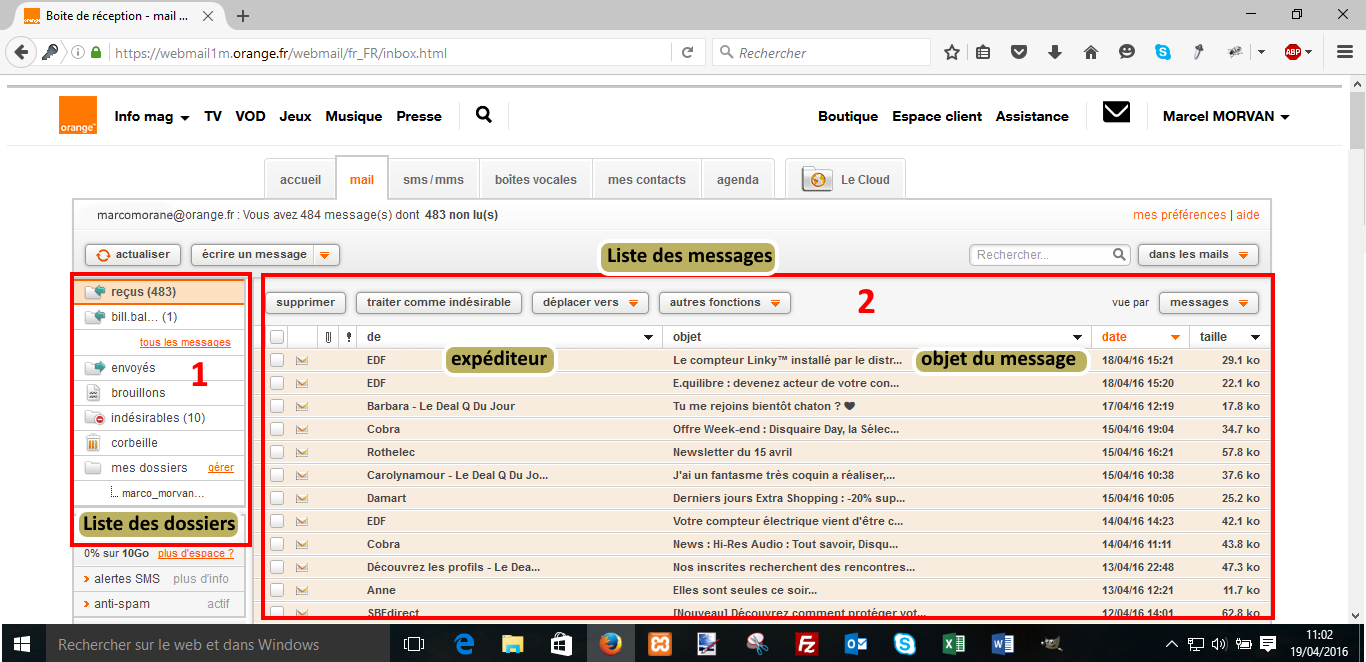Screen dimensions: 1366x662
Task: Click the paperclip attachment column header icon
Action: tap(327, 336)
